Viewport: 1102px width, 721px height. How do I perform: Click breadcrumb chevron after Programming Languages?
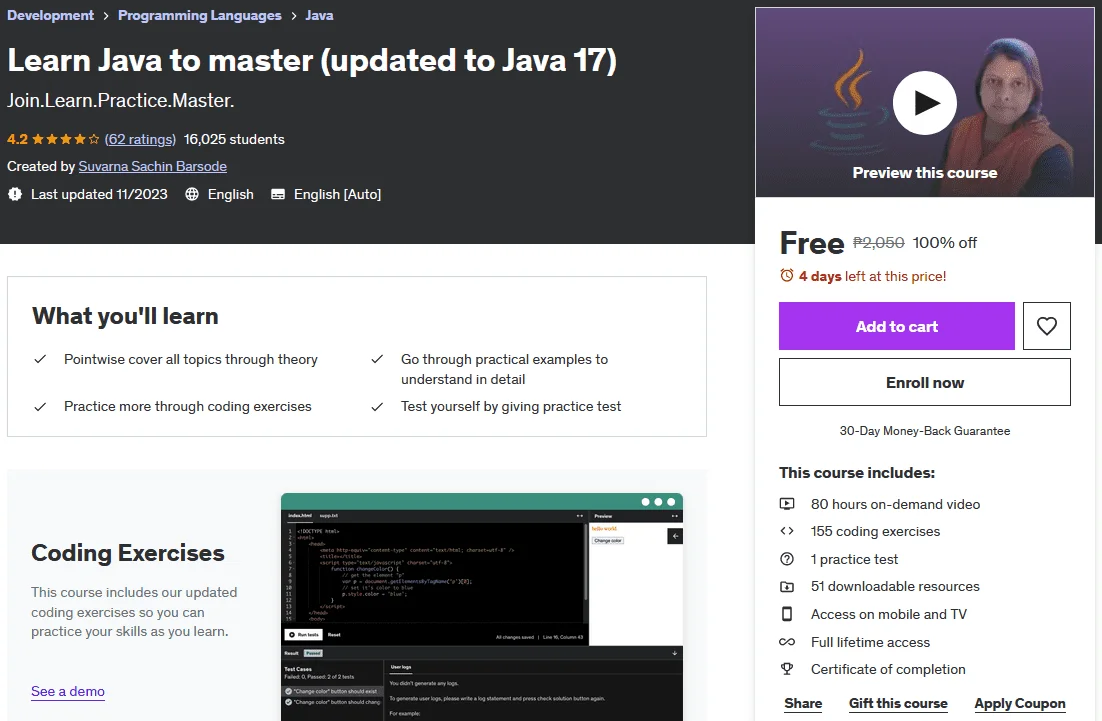(294, 15)
